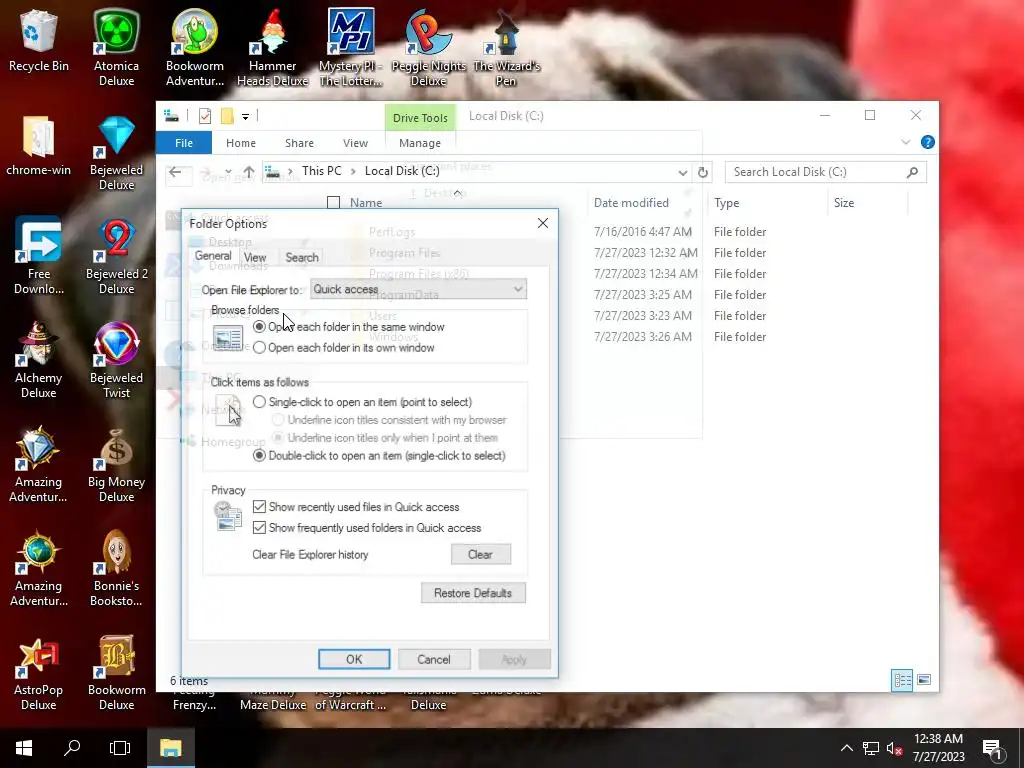Select Bejeweled Twist desktop icon
Image resolution: width=1024 pixels, height=768 pixels.
[x=116, y=360]
